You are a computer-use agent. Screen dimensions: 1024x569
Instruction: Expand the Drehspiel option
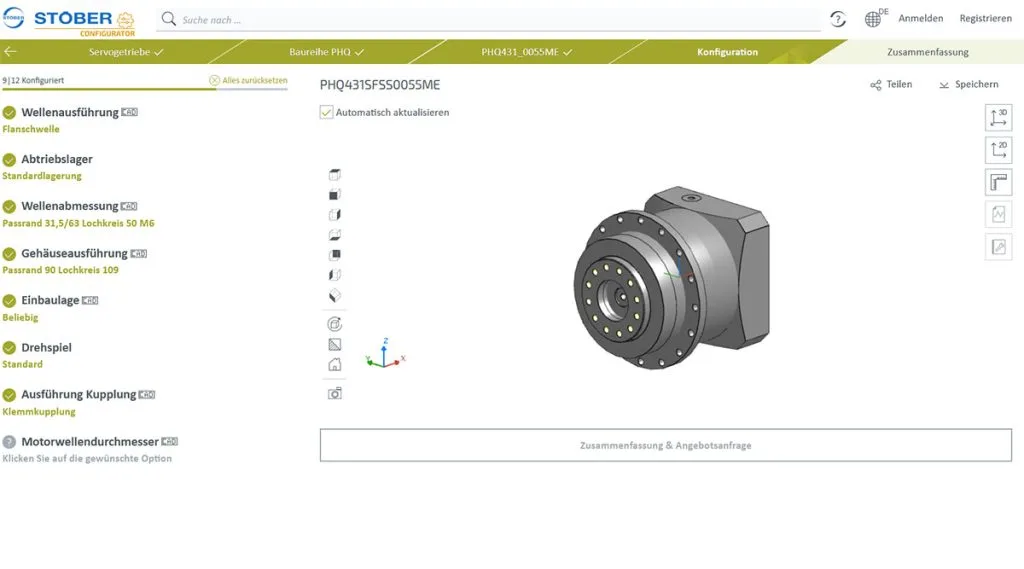[x=46, y=348]
